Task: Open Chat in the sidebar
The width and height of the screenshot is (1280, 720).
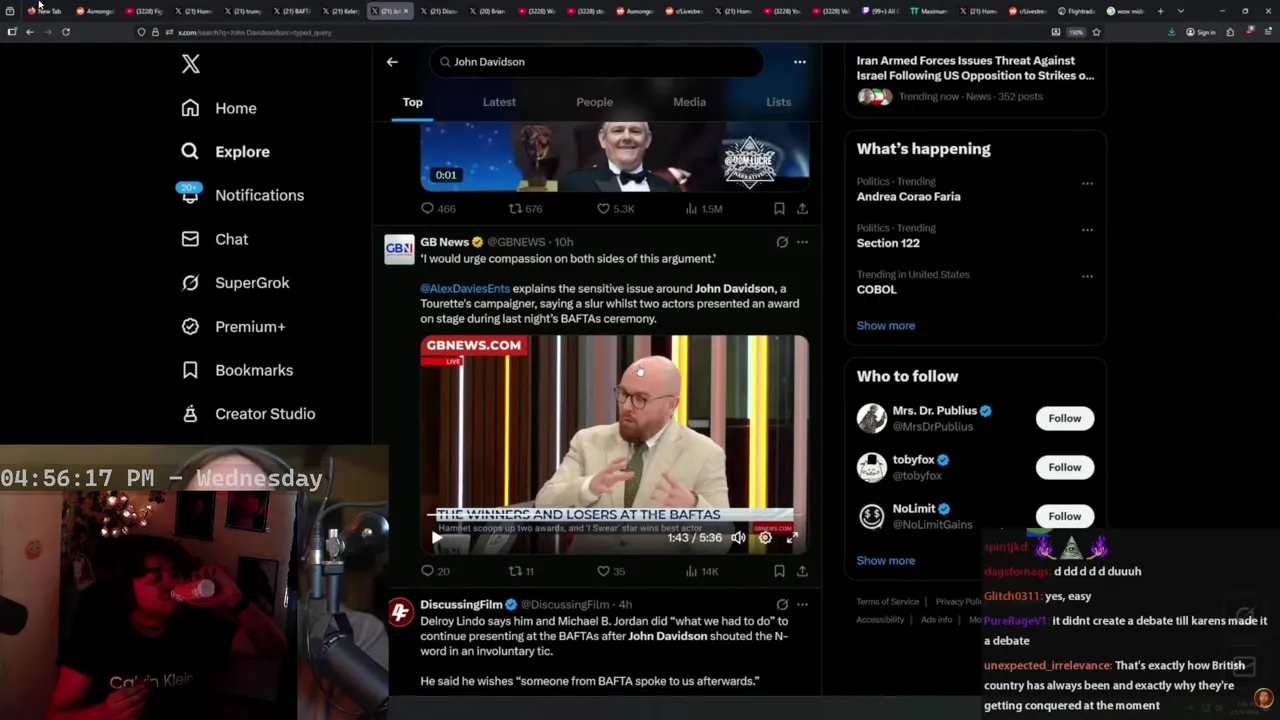Action: click(x=215, y=239)
